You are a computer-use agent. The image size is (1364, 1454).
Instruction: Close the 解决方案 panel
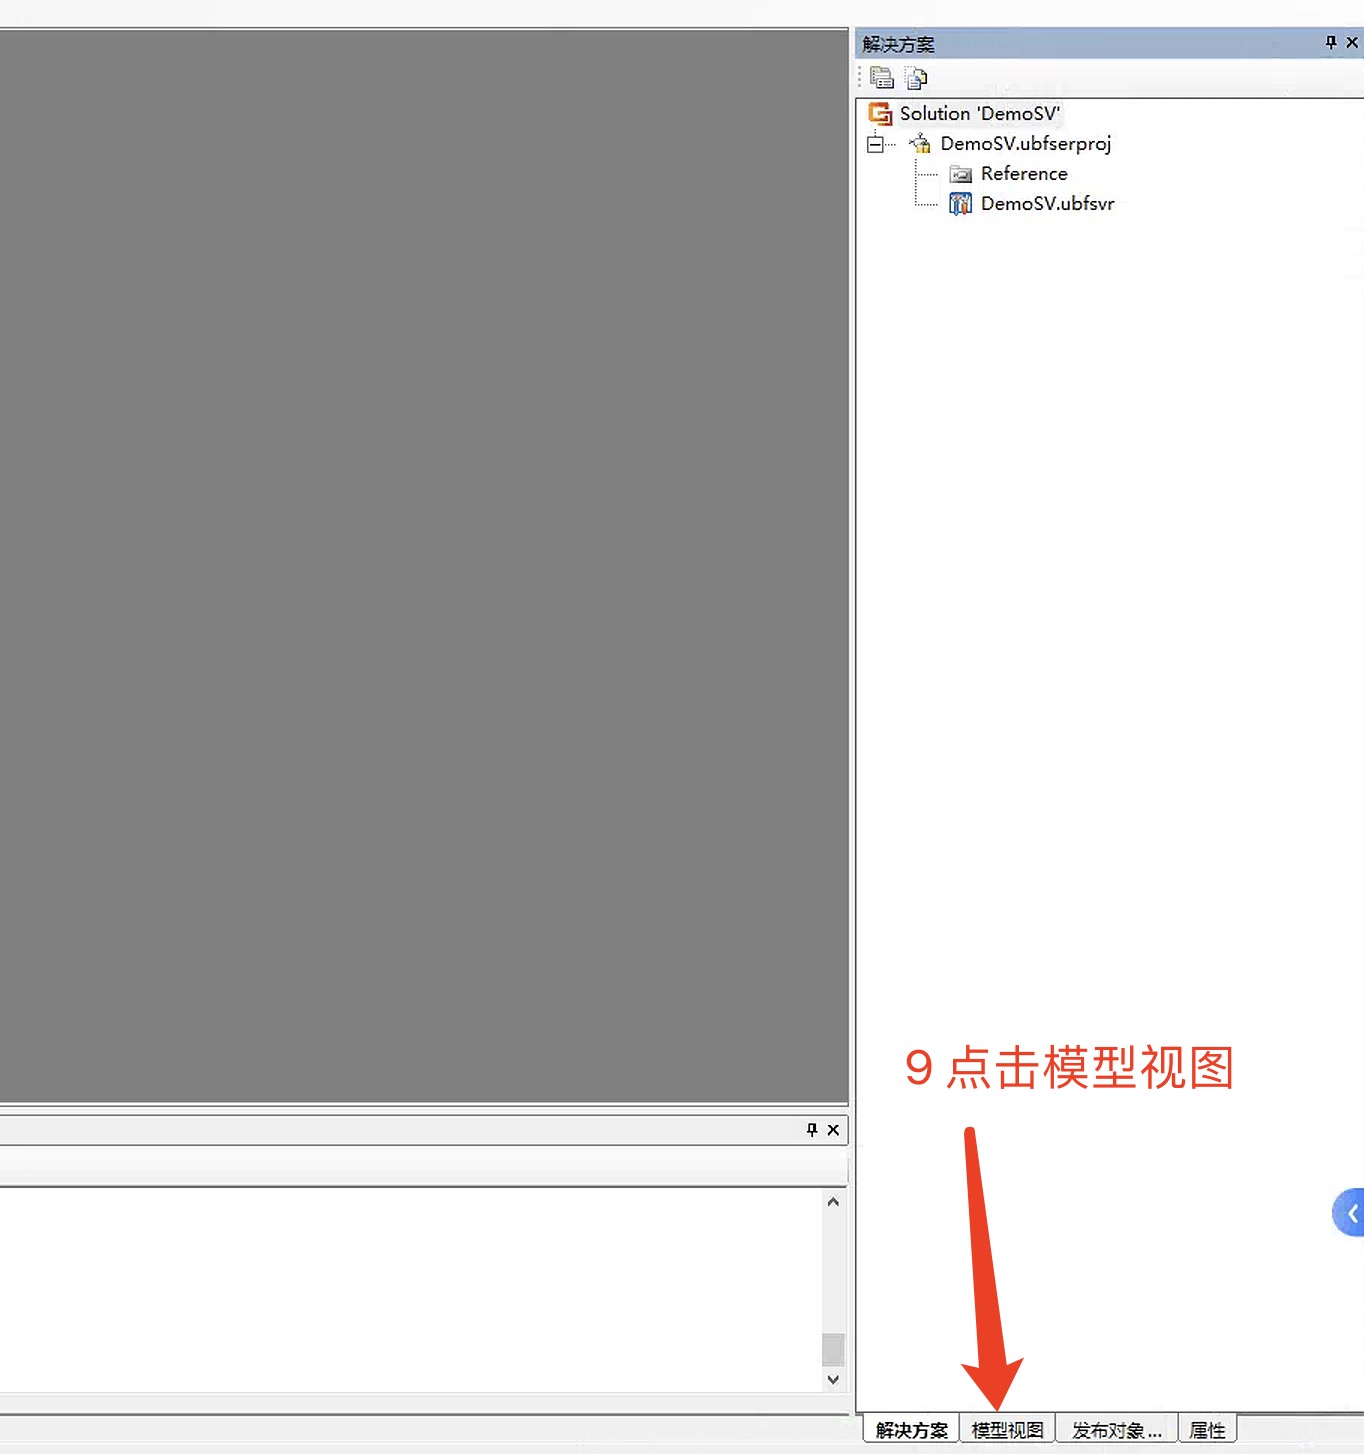coord(1352,42)
